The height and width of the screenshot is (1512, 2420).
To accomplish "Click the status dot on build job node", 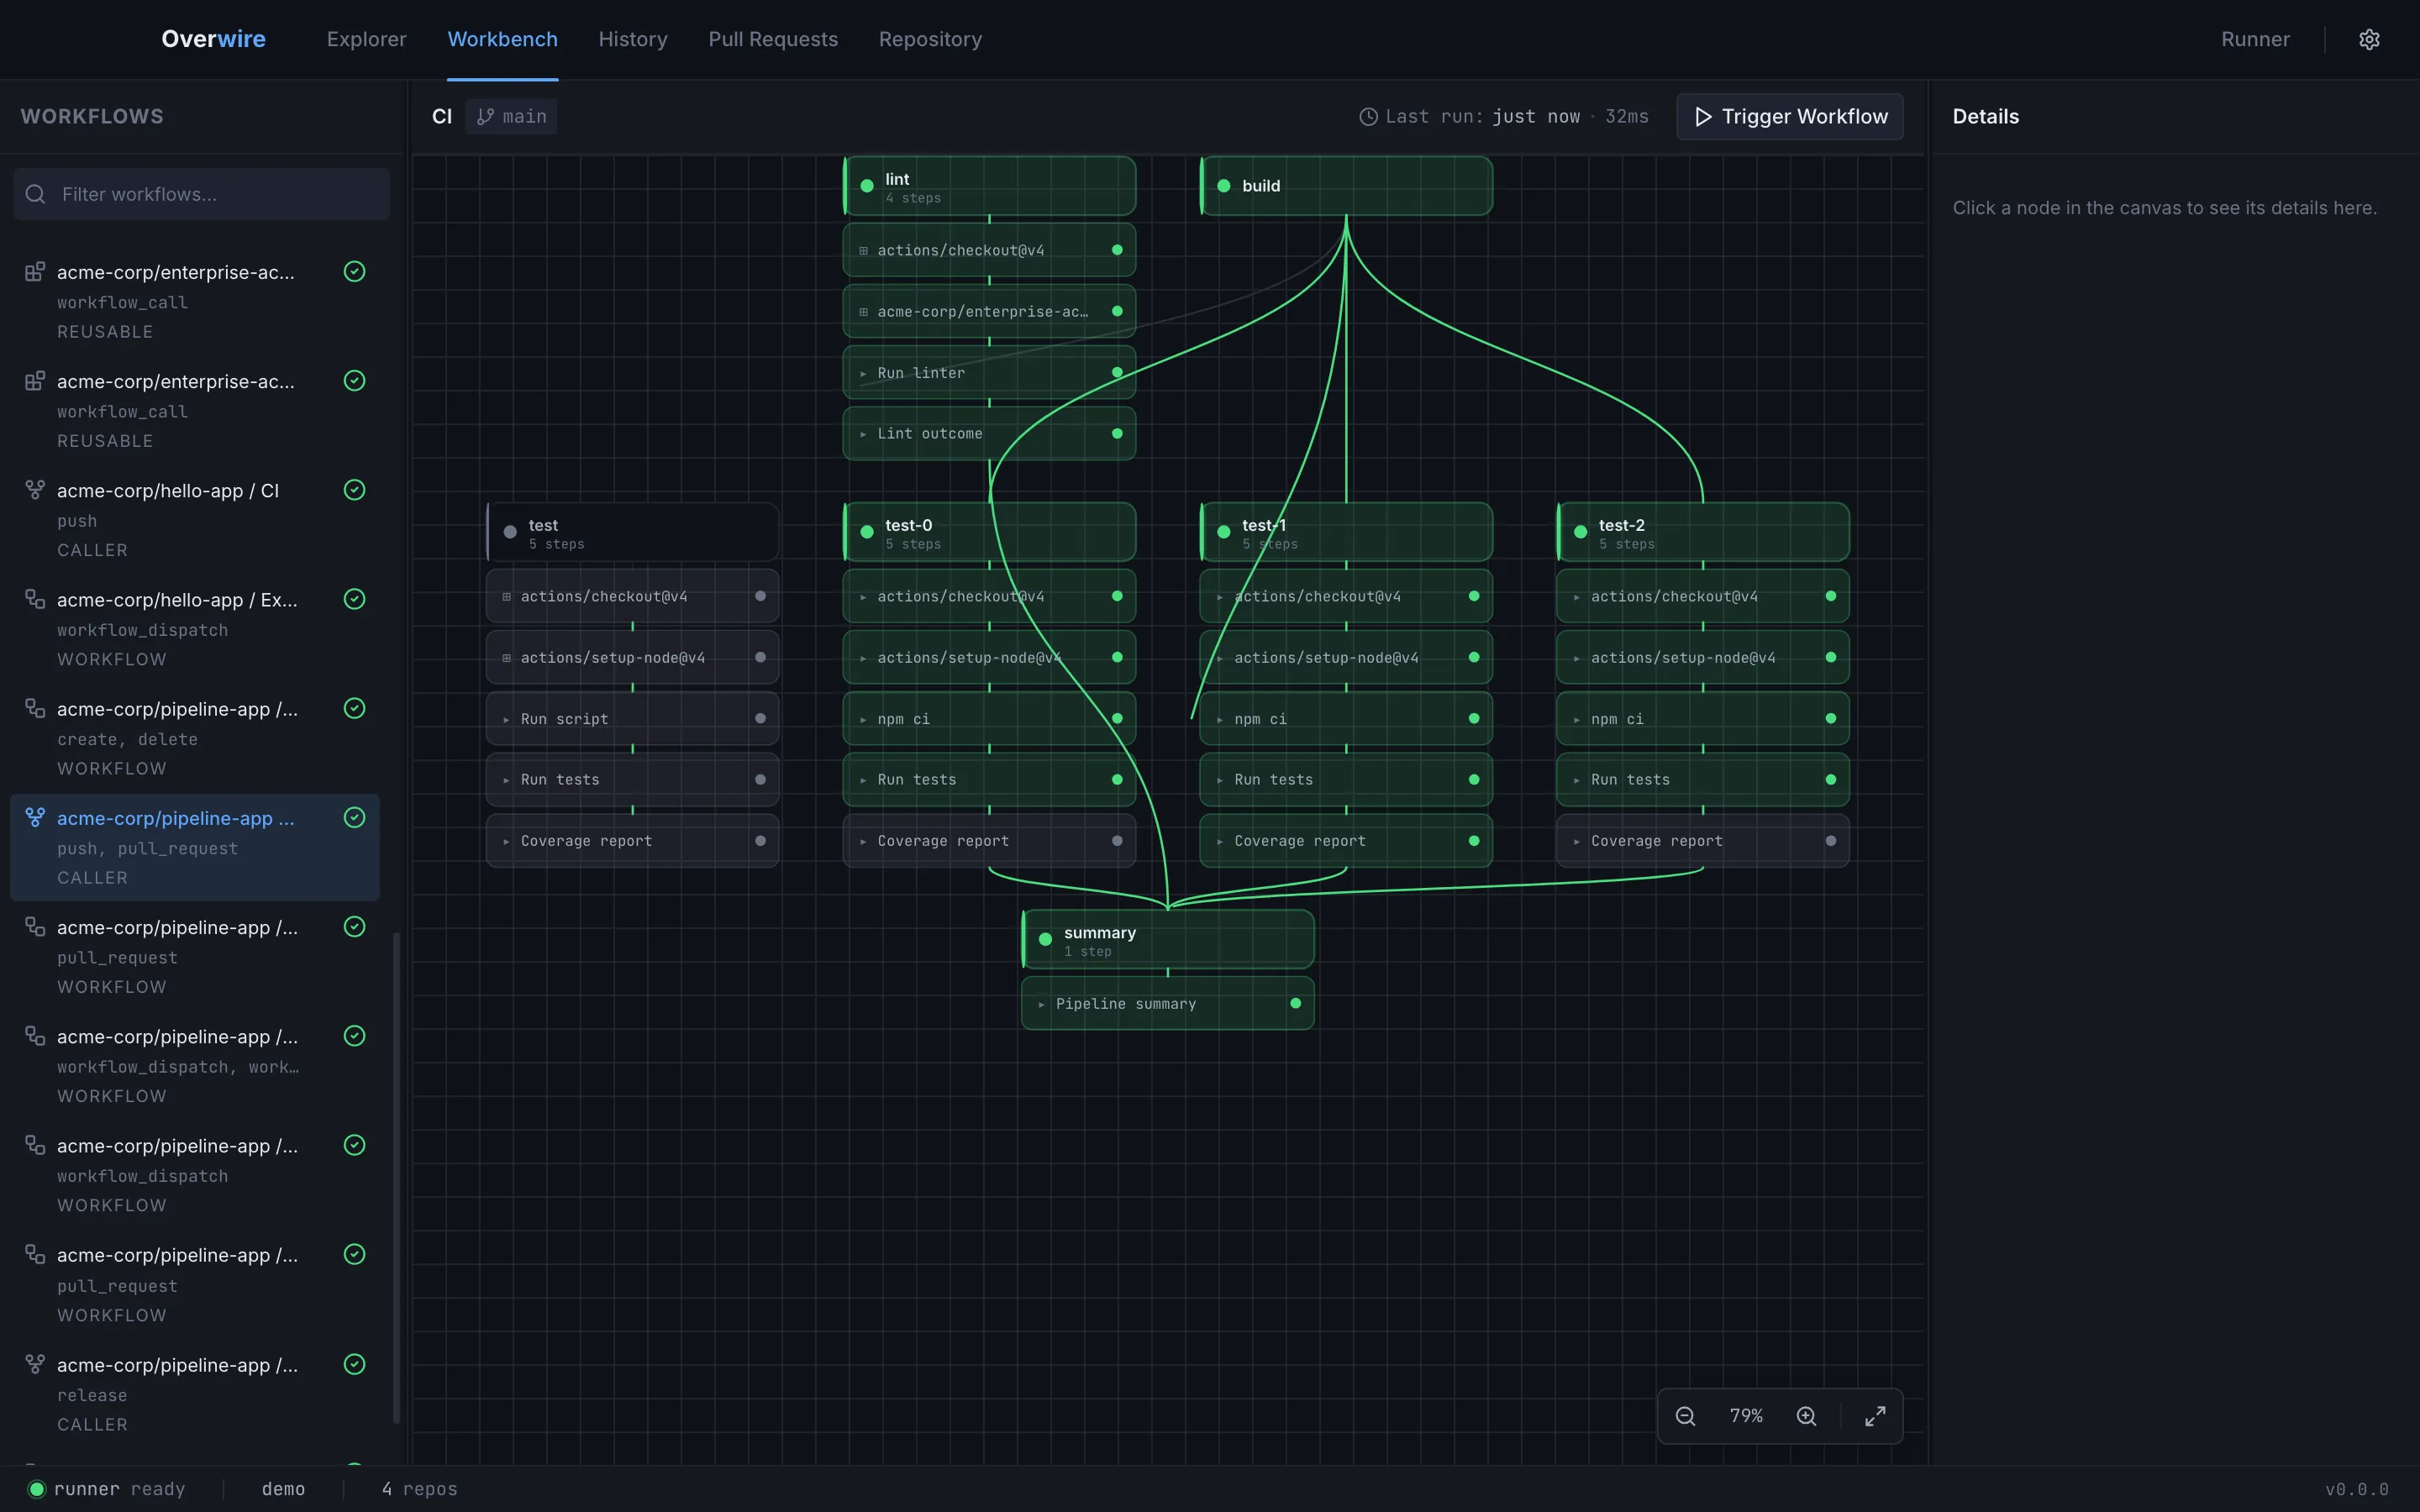I will (x=1224, y=186).
